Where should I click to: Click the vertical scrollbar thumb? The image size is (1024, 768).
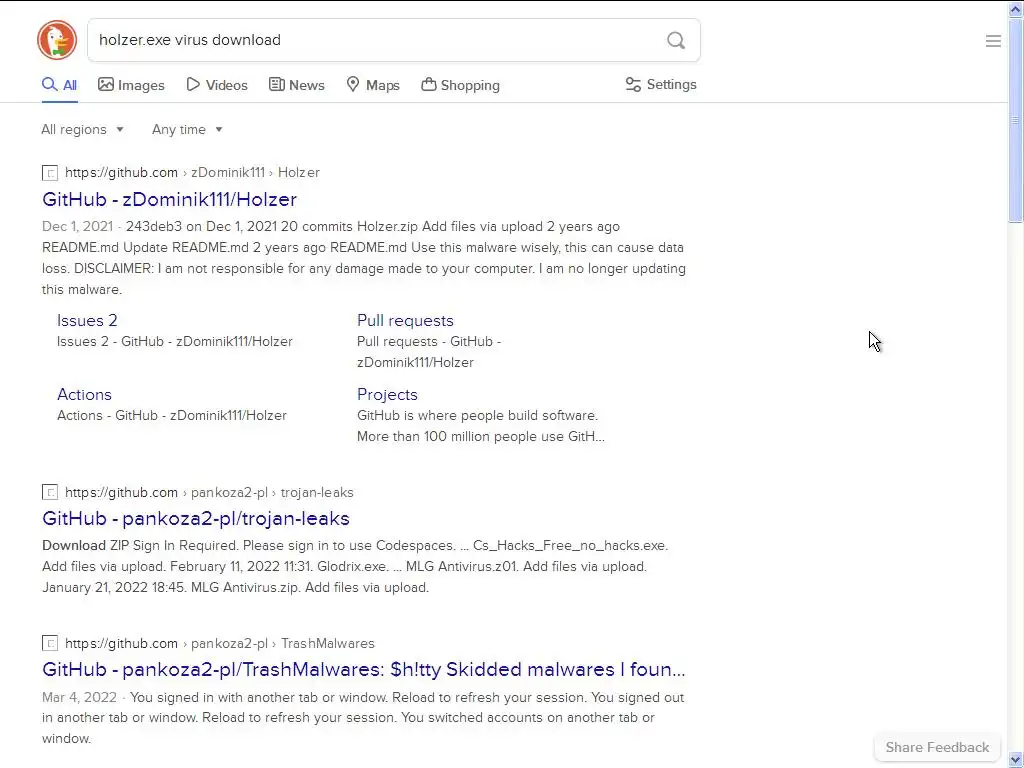[x=1016, y=121]
